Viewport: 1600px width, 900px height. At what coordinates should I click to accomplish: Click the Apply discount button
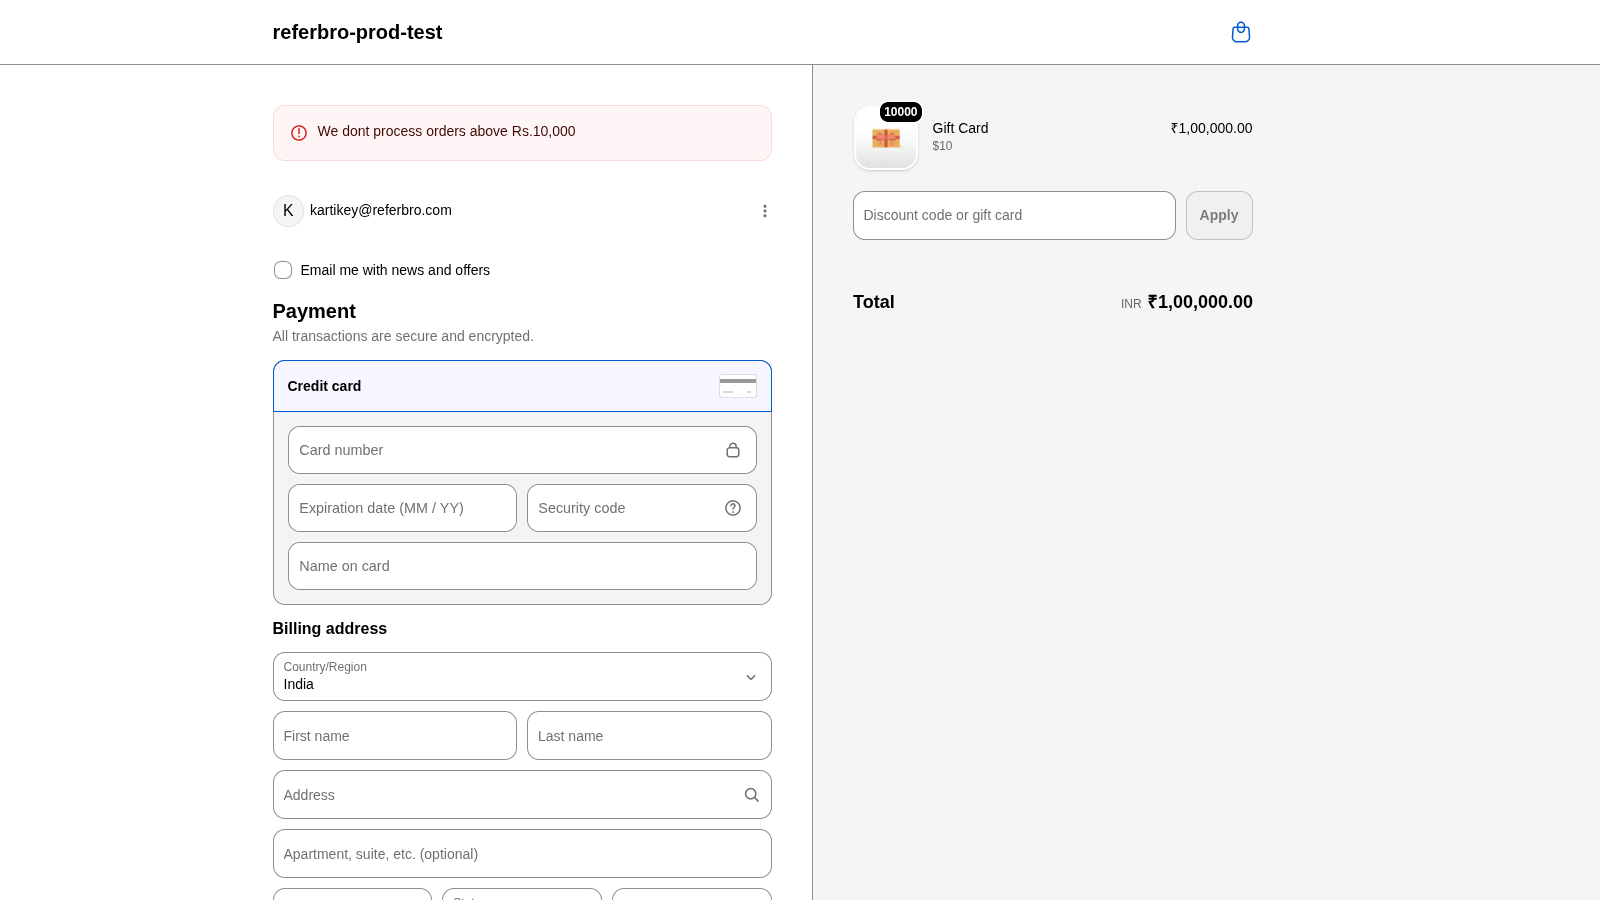(1219, 215)
